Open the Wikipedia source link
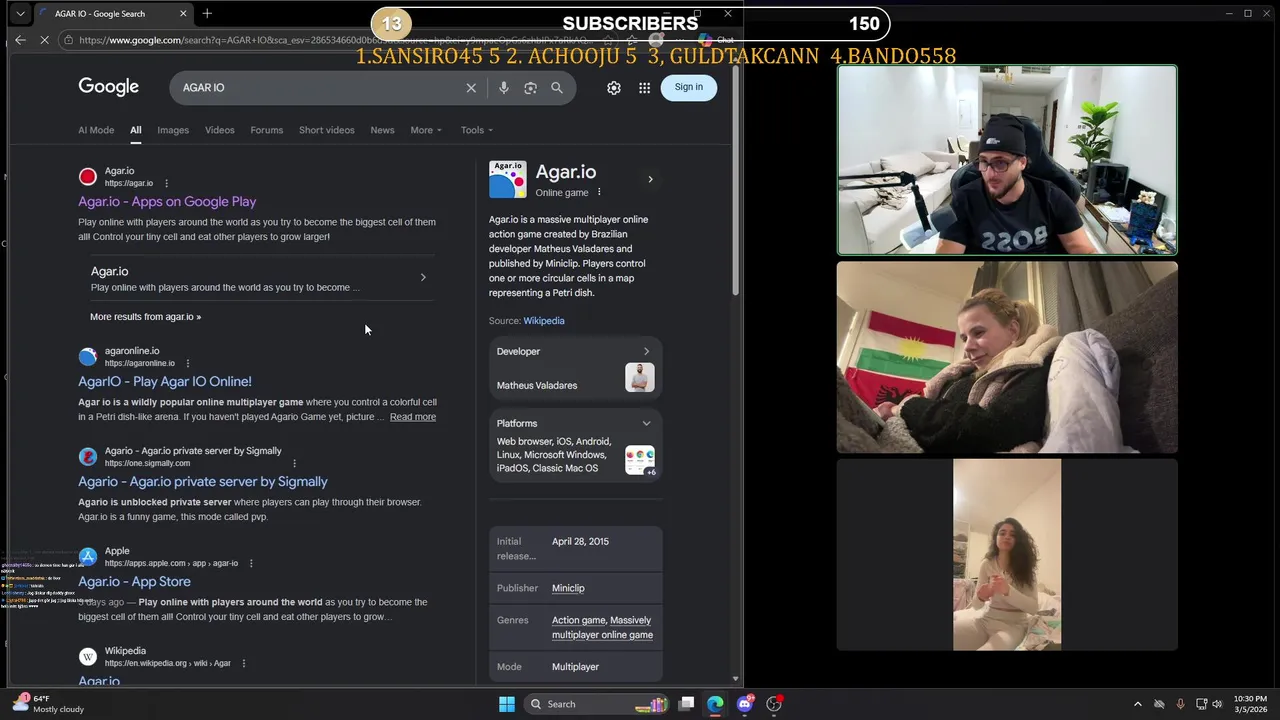 click(544, 321)
